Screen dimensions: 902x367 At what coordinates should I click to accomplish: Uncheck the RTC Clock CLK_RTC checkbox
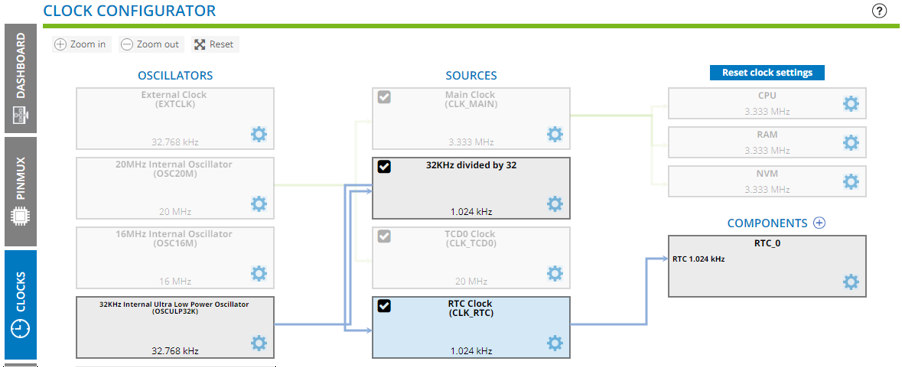tap(384, 305)
